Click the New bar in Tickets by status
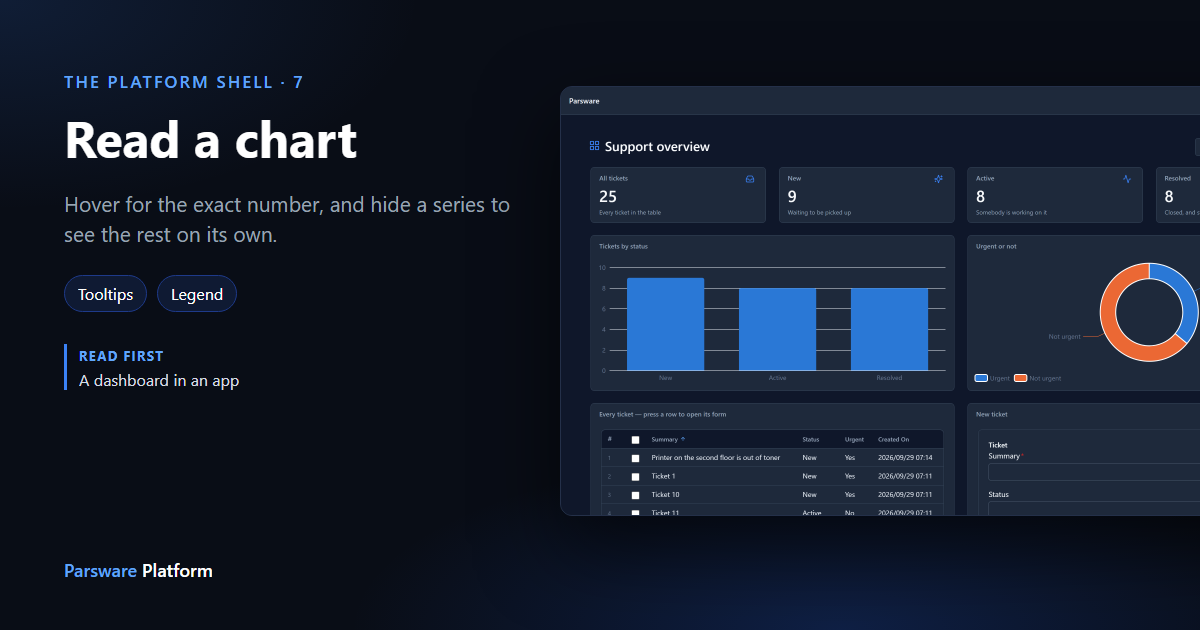Screen dimensions: 1200x630 coord(665,324)
